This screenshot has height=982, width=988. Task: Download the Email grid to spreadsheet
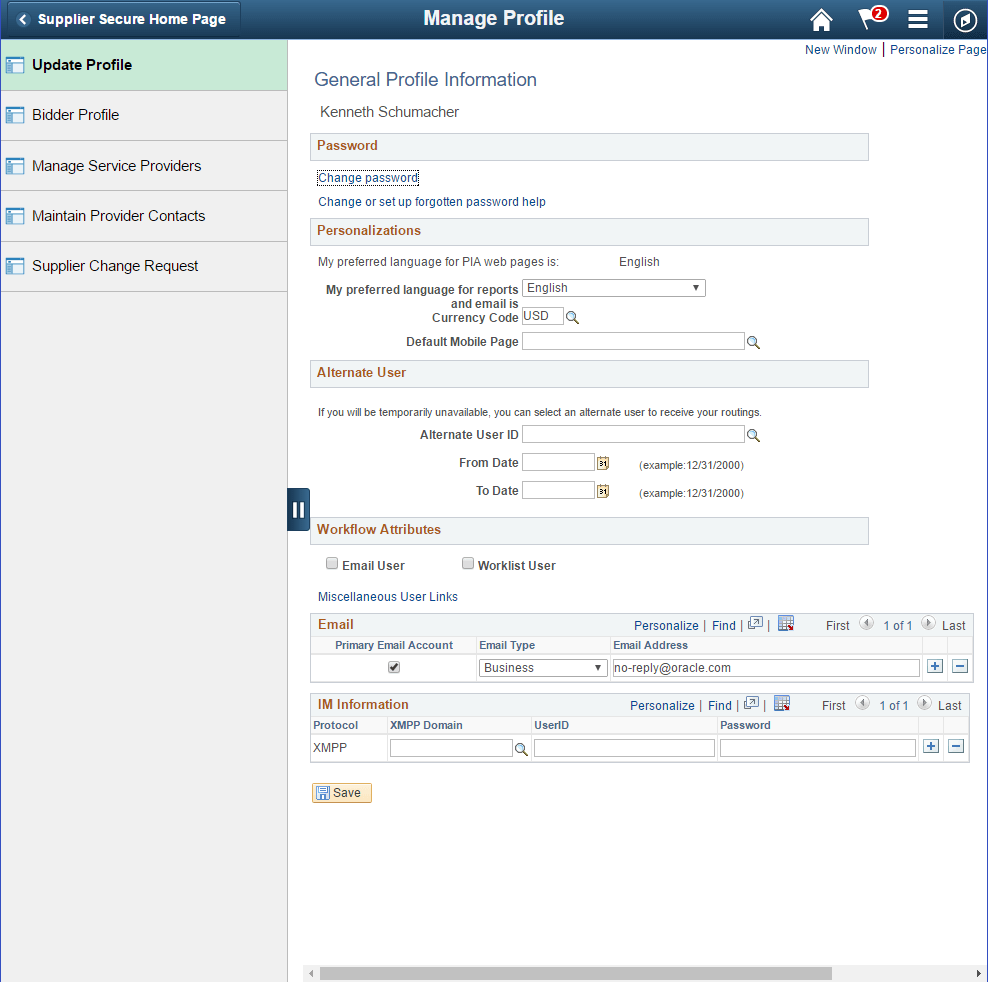[x=786, y=623]
